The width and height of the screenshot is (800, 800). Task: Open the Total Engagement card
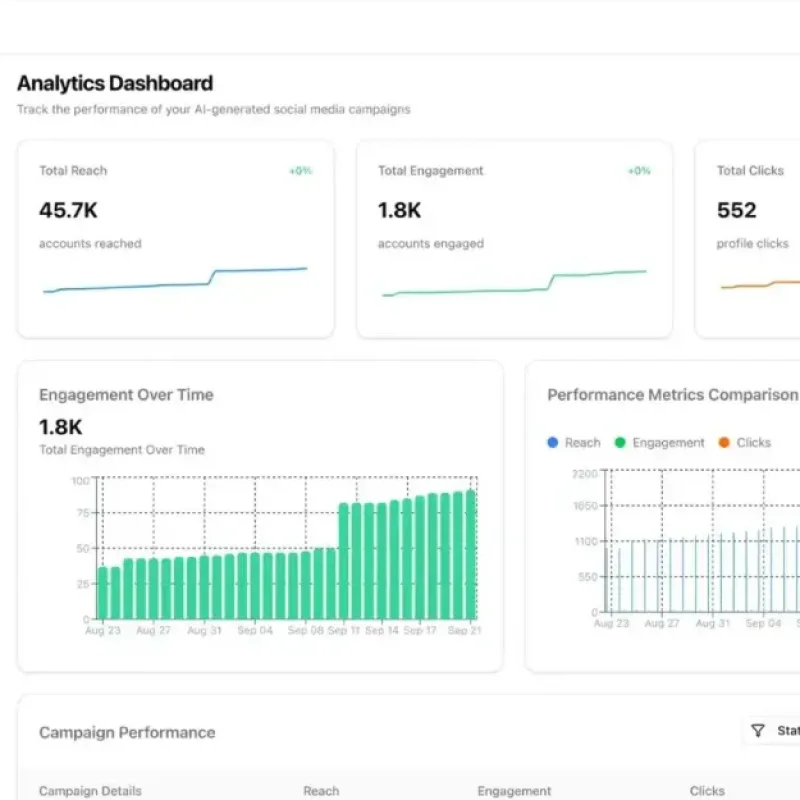click(514, 239)
